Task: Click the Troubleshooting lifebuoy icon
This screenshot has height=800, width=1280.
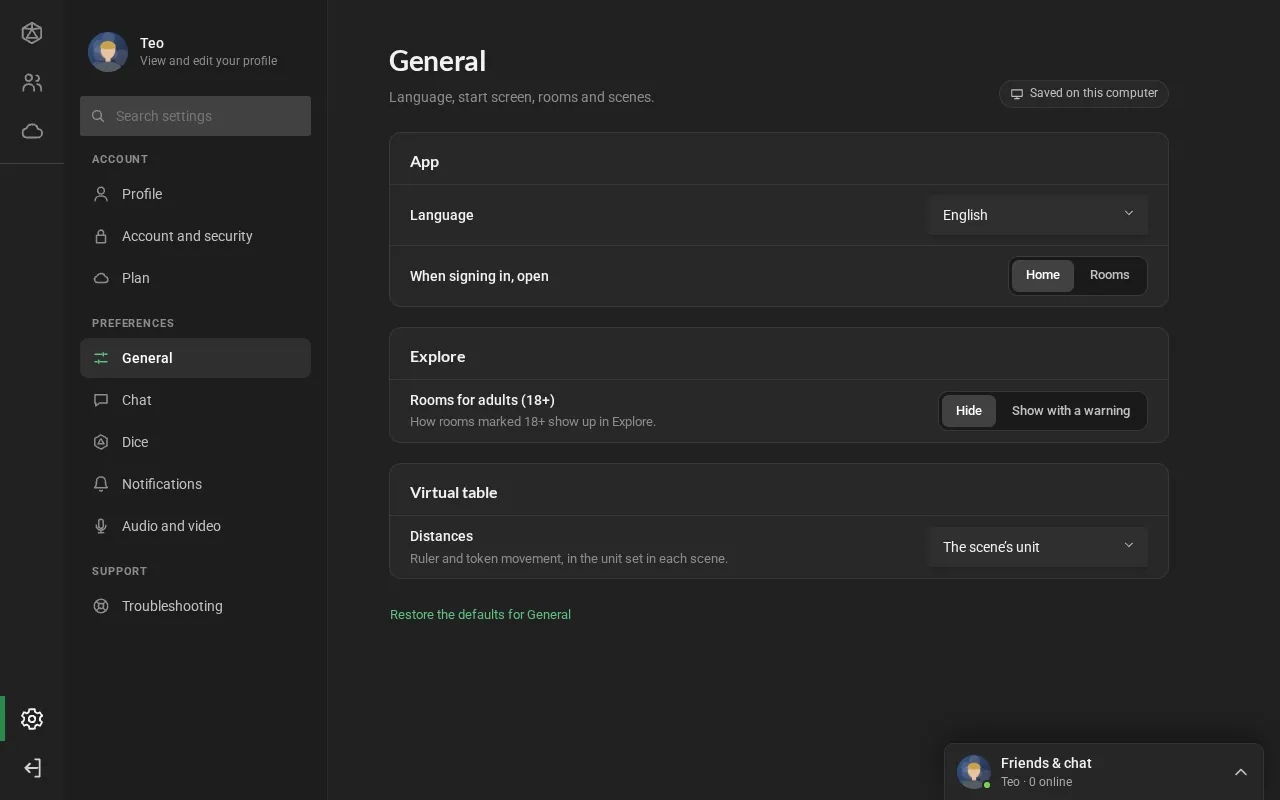Action: (x=101, y=606)
